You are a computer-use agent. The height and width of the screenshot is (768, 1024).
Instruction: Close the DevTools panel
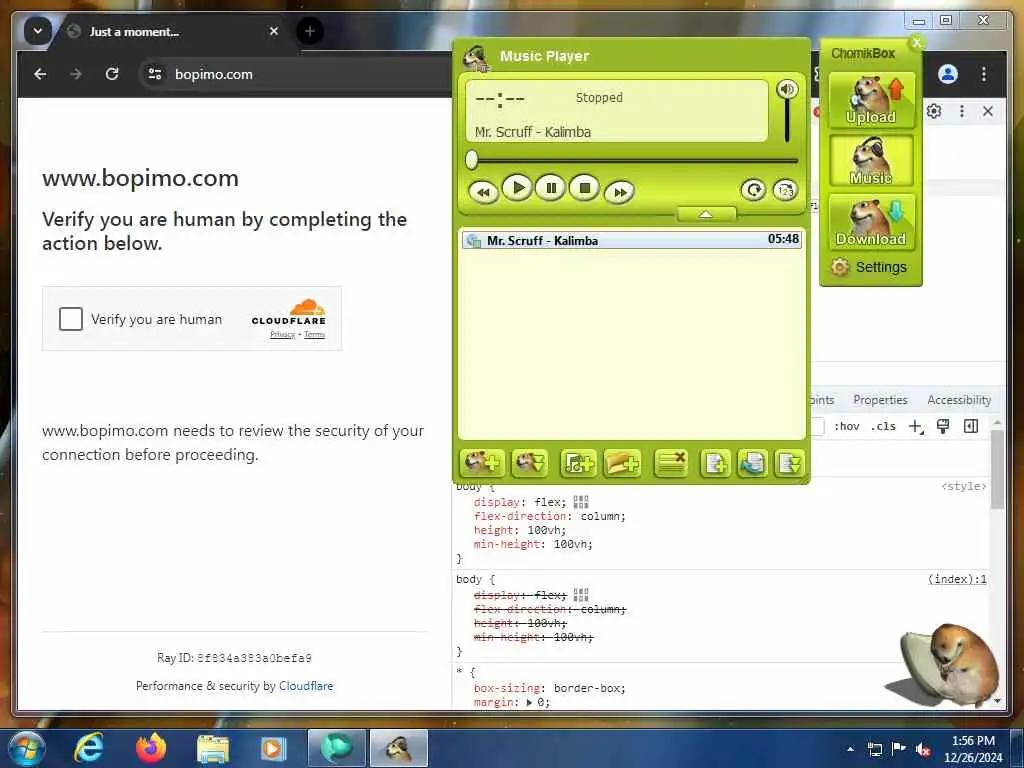tap(987, 111)
